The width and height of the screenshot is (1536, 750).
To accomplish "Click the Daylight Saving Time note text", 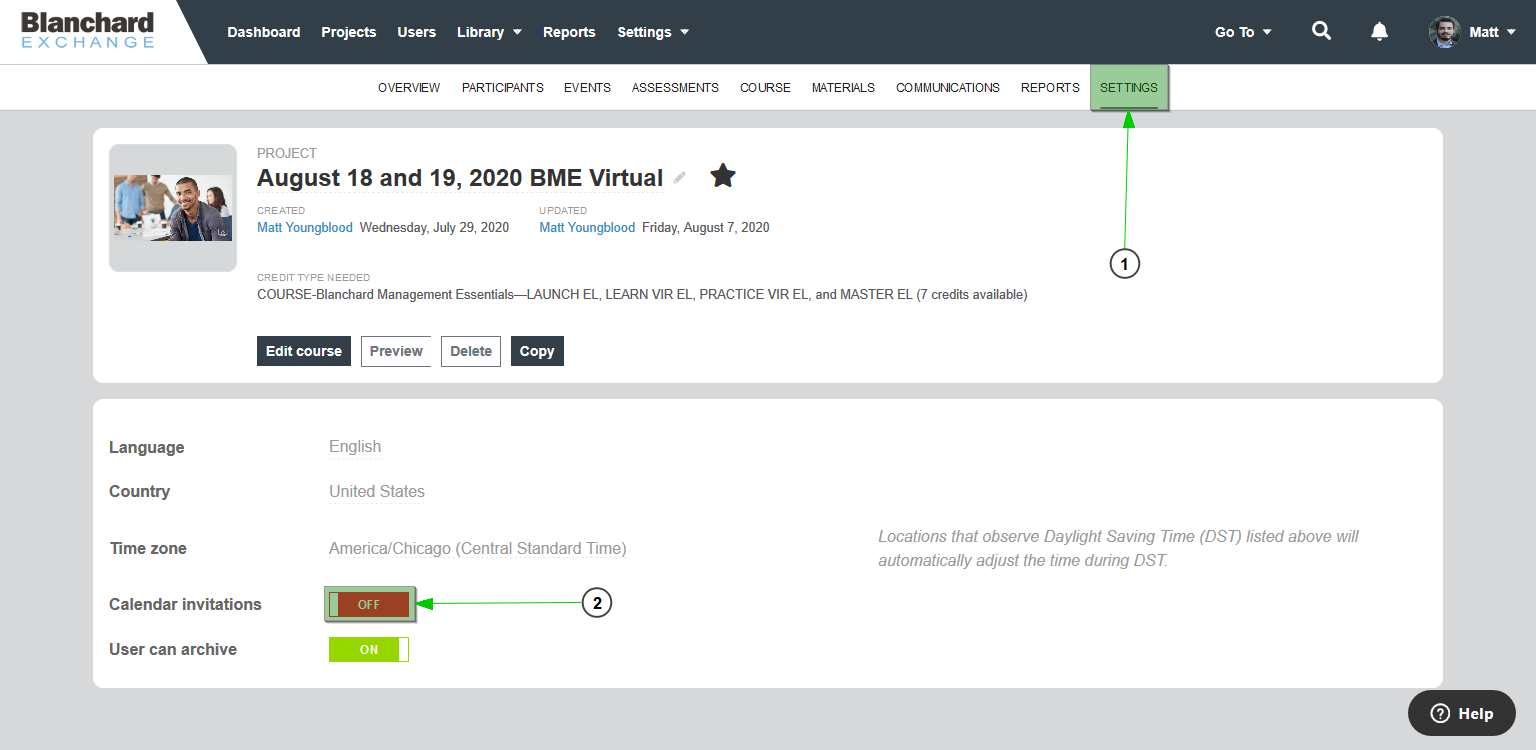I will tap(1119, 548).
